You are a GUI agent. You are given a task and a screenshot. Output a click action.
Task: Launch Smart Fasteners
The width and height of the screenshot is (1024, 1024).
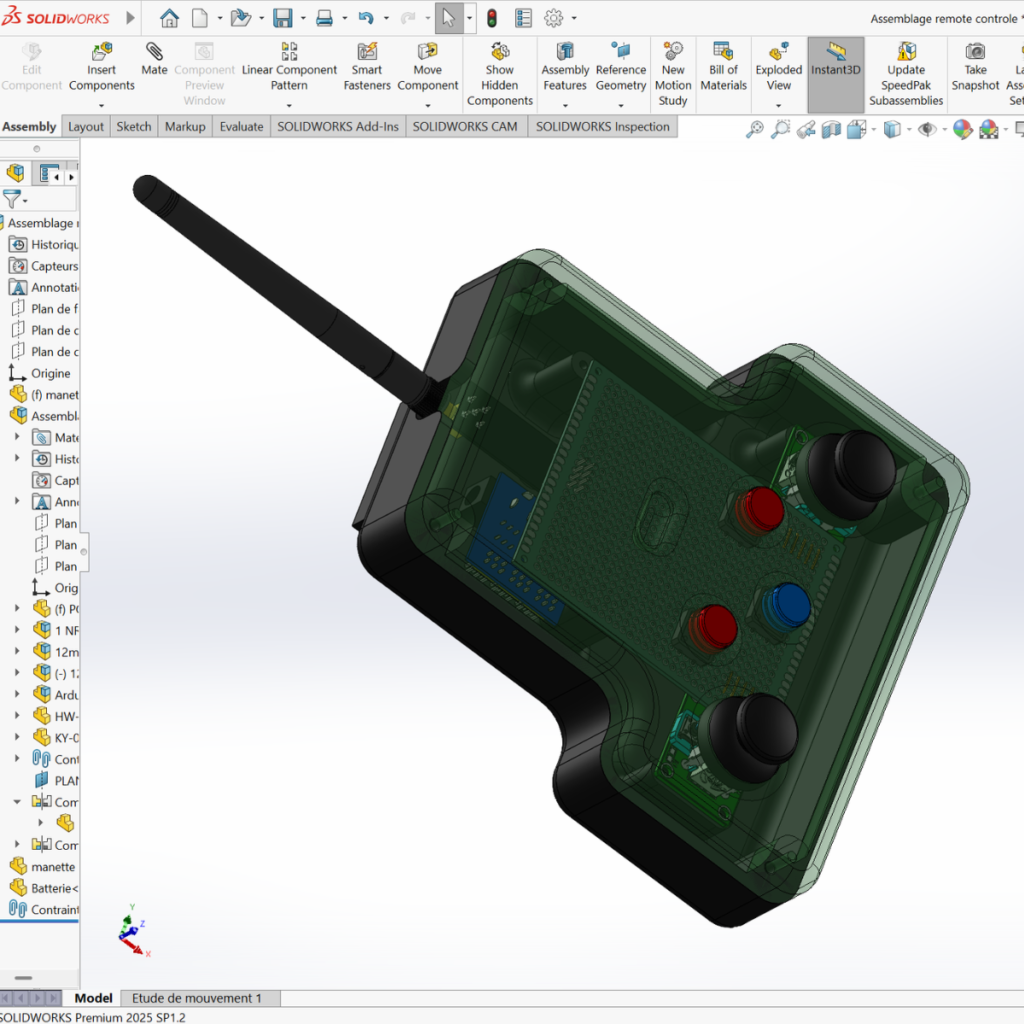[x=367, y=69]
